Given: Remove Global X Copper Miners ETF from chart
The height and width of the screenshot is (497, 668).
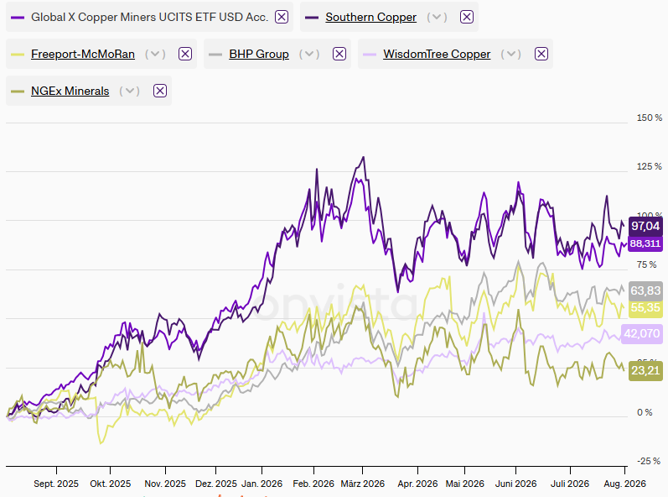Looking at the screenshot, I should click(281, 17).
